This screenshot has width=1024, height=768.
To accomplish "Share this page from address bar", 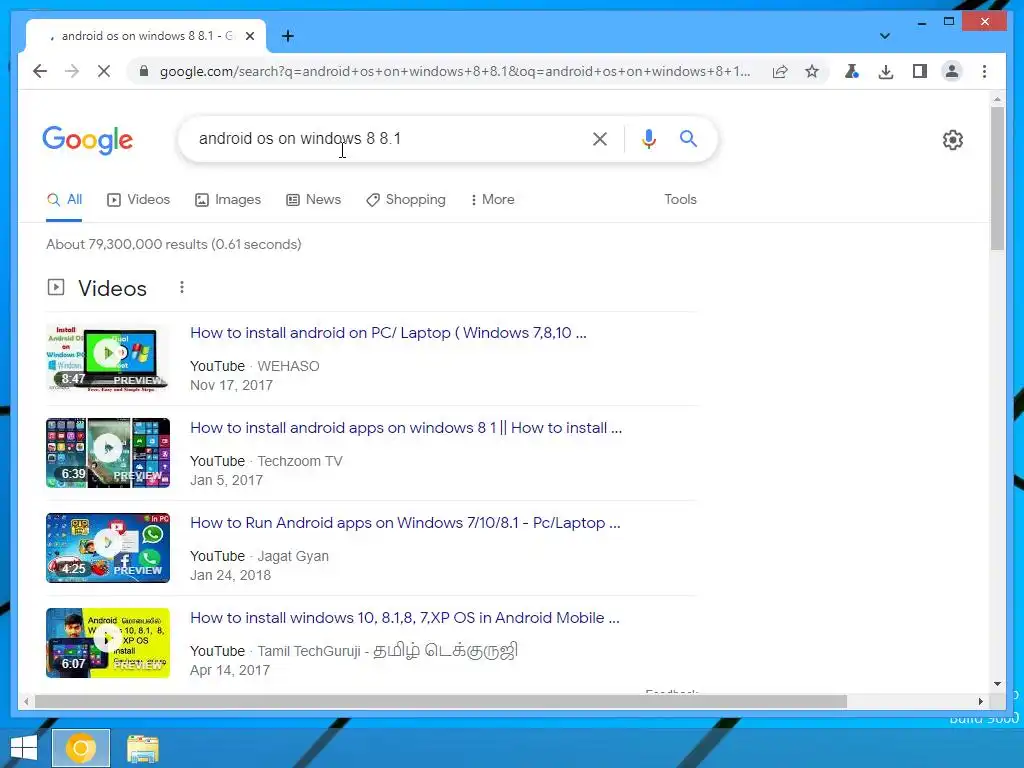I will pyautogui.click(x=780, y=71).
